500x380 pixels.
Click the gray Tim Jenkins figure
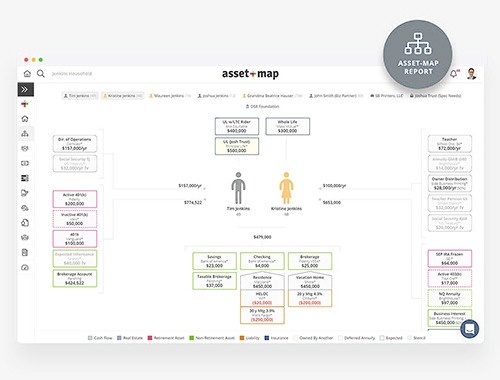click(x=238, y=188)
